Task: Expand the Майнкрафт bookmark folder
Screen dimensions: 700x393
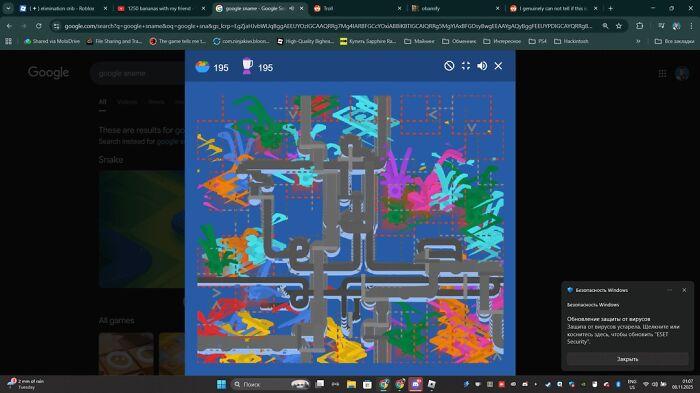Action: click(419, 41)
